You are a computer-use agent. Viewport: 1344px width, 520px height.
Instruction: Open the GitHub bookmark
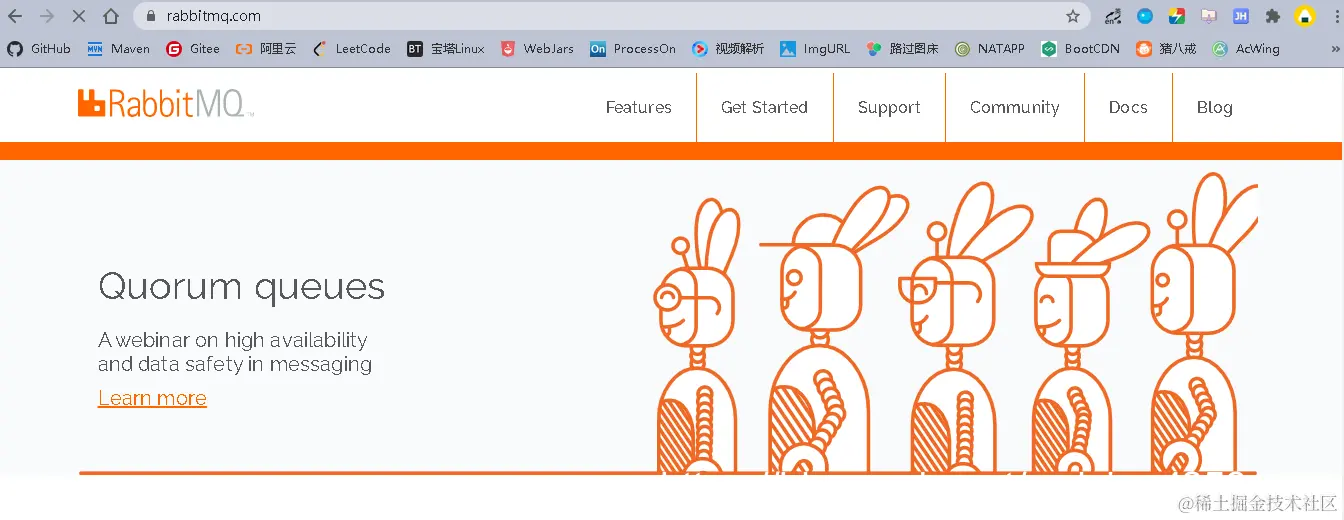point(39,48)
